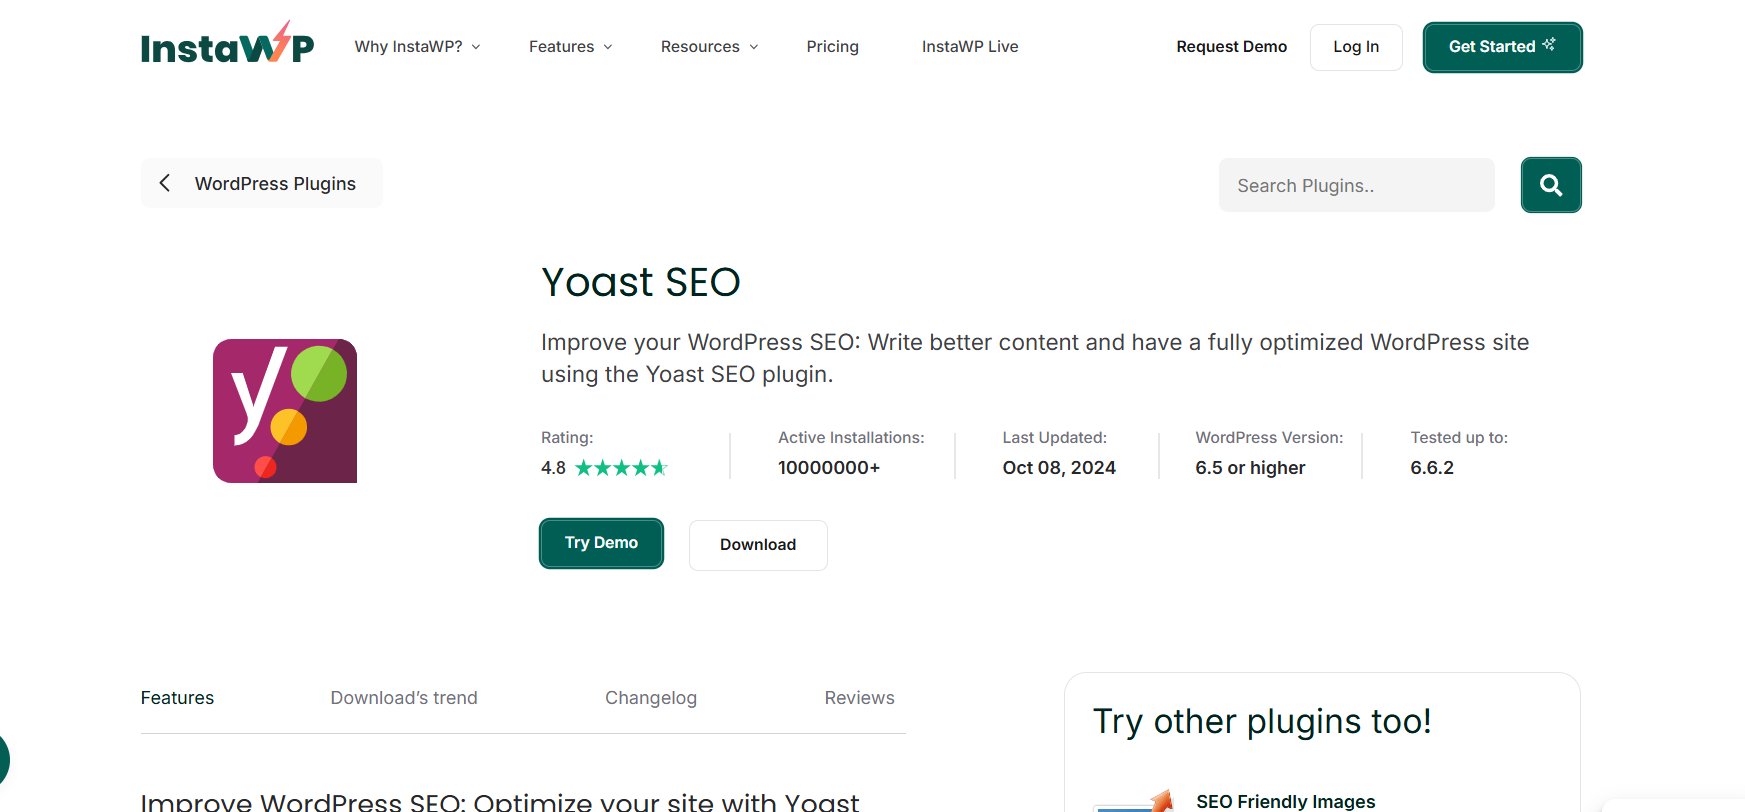The height and width of the screenshot is (812, 1745).
Task: Switch to the Changelog tab
Action: [651, 698]
